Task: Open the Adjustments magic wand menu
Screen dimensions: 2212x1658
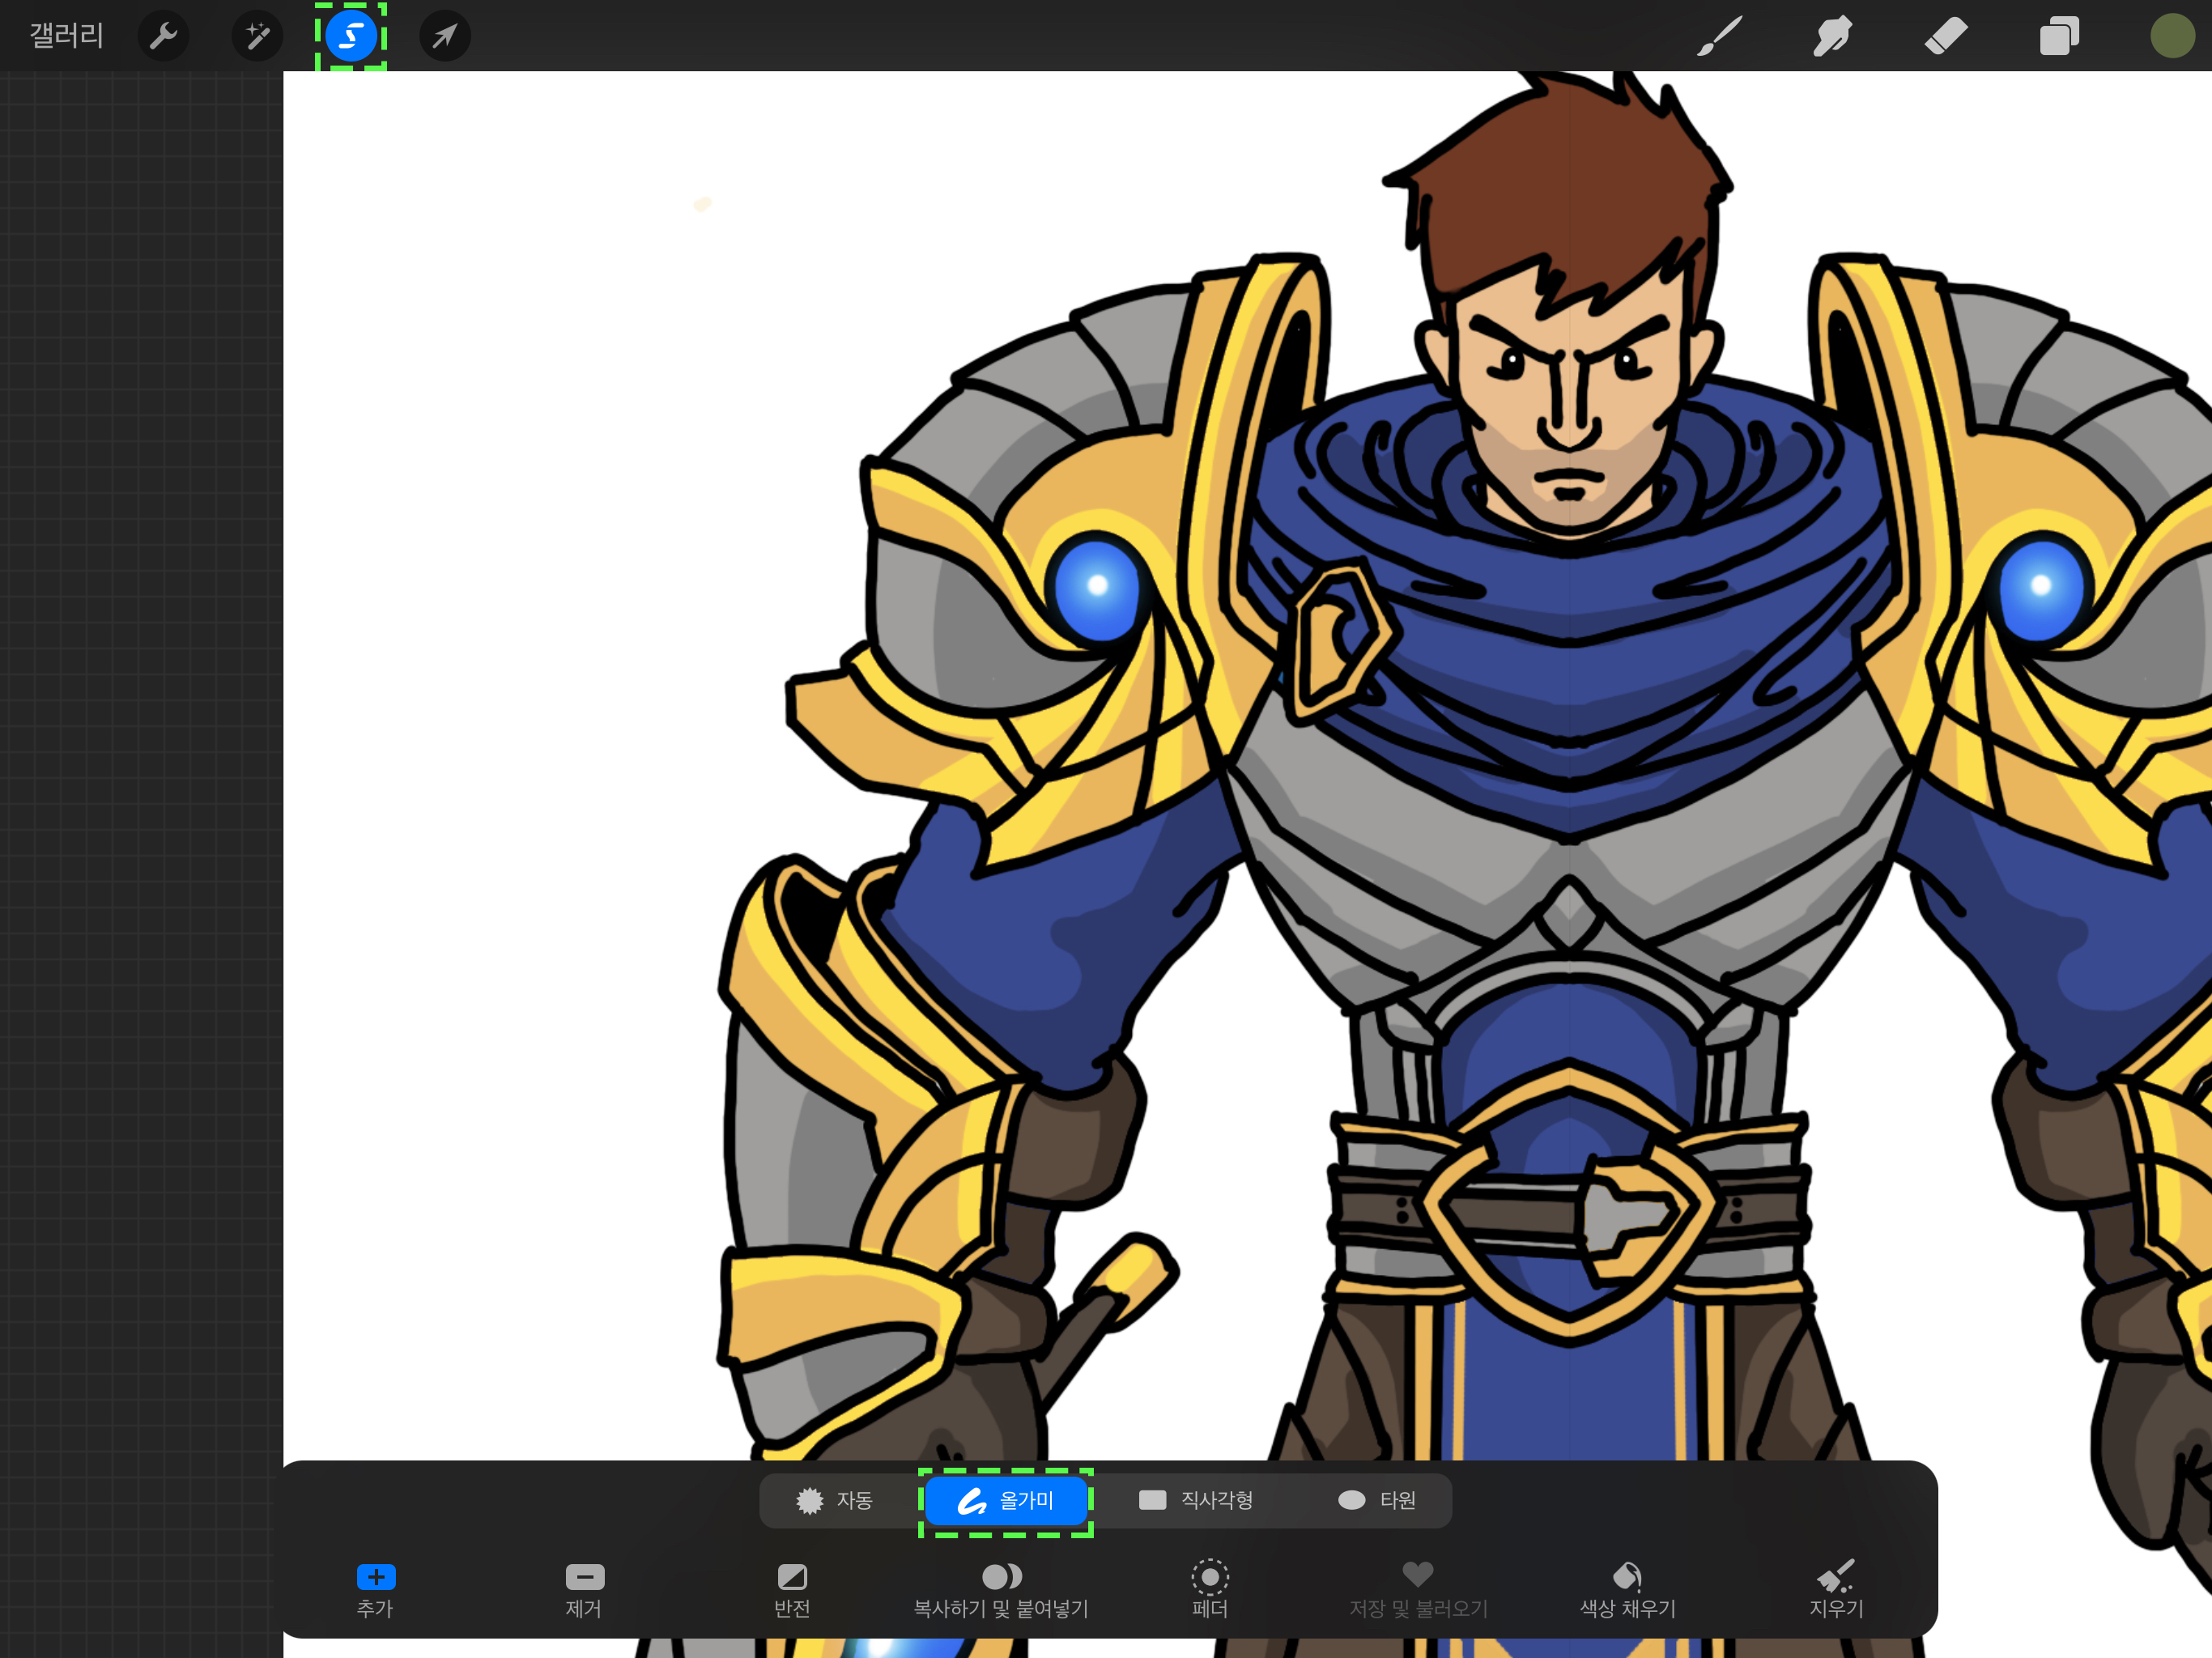Action: pyautogui.click(x=257, y=36)
